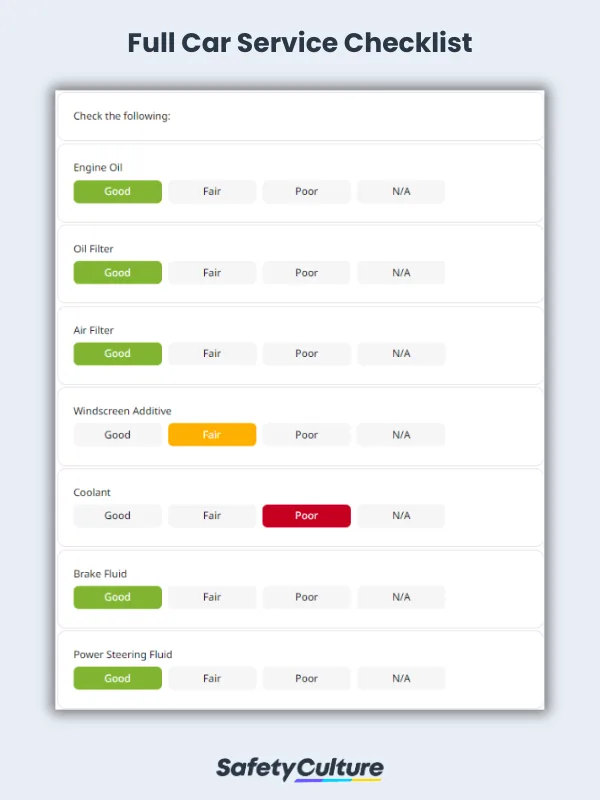
Task: Mark Brake Fluid as Good
Action: pyautogui.click(x=117, y=597)
